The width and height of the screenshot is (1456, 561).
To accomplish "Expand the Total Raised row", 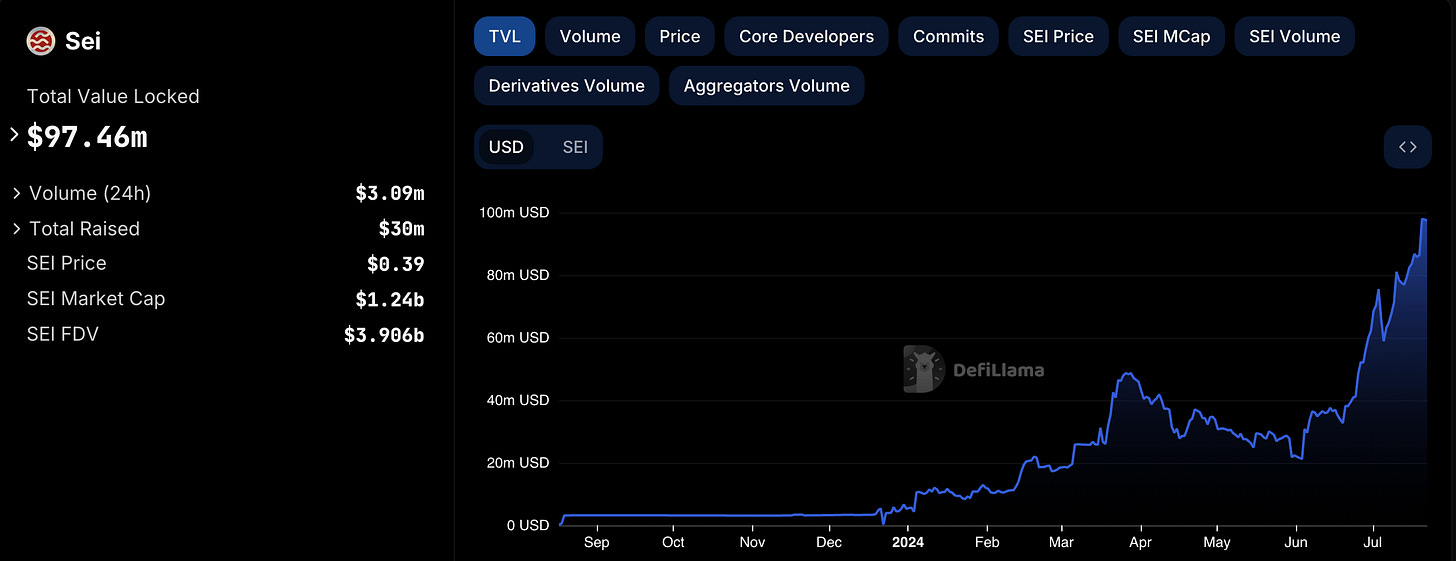I will tap(16, 229).
